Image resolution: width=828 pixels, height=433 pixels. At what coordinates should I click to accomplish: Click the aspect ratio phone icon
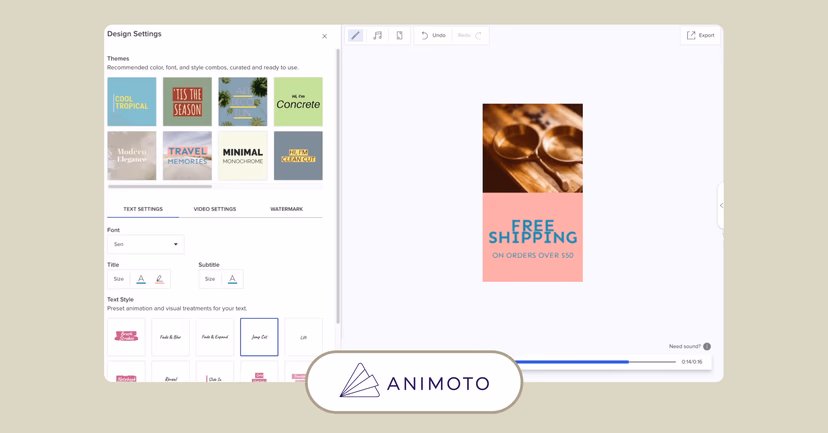pos(400,35)
